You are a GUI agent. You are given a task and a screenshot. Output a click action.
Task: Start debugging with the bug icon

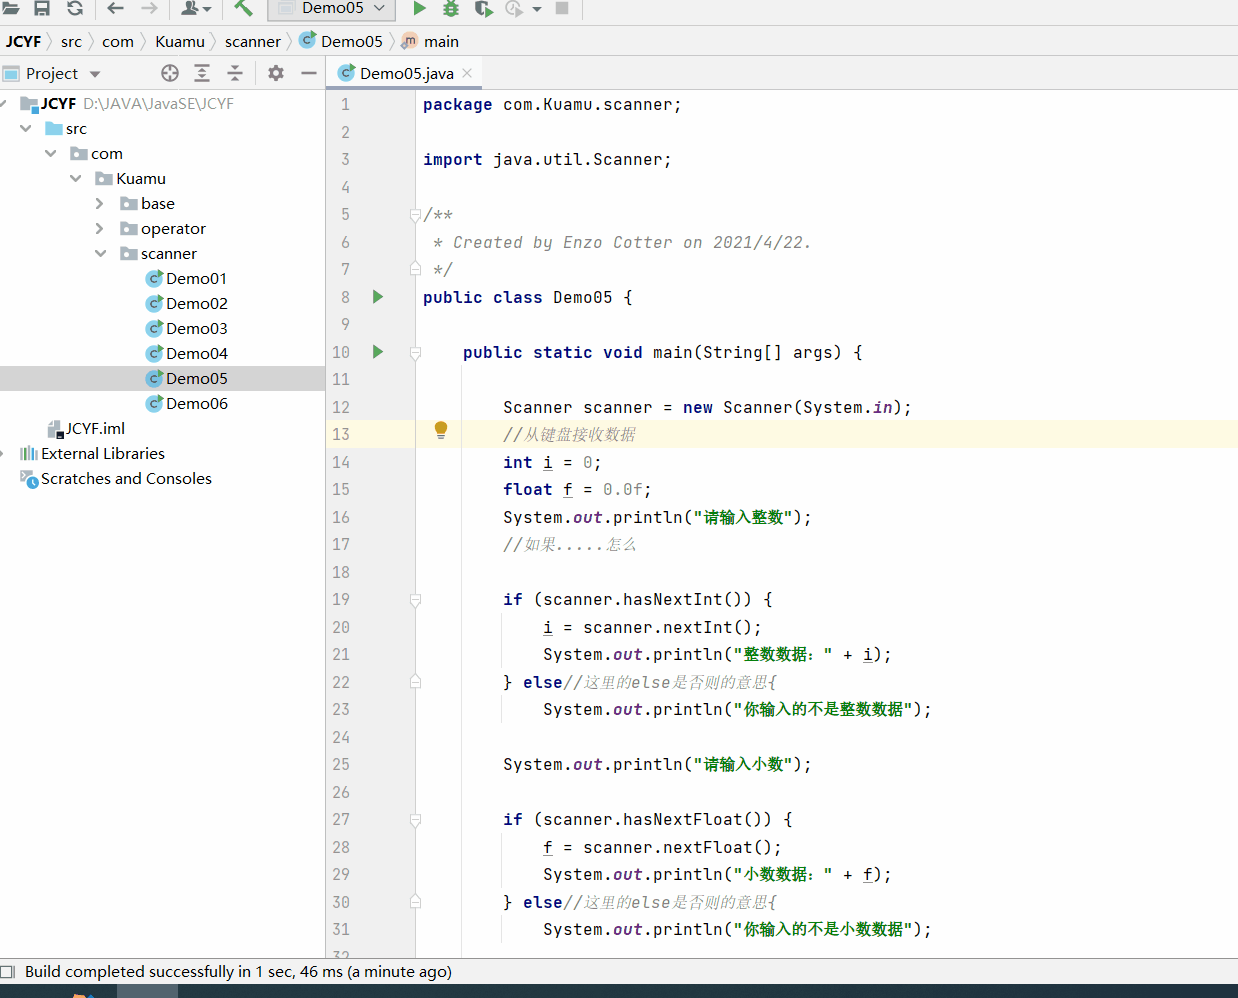click(x=451, y=8)
